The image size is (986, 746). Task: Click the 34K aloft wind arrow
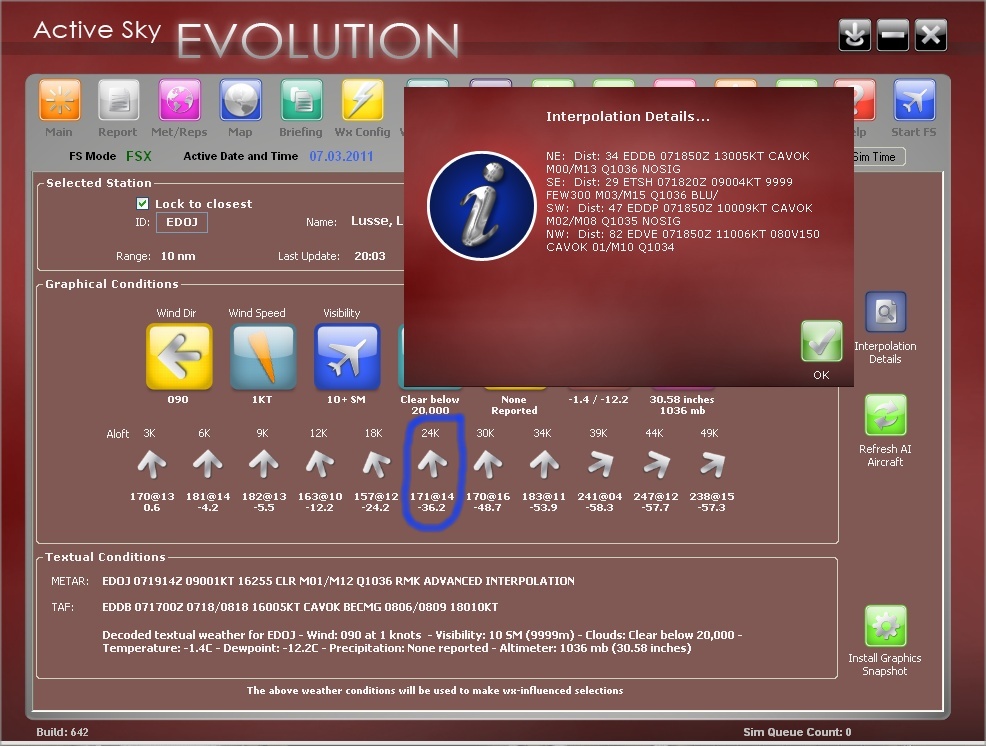pos(544,465)
